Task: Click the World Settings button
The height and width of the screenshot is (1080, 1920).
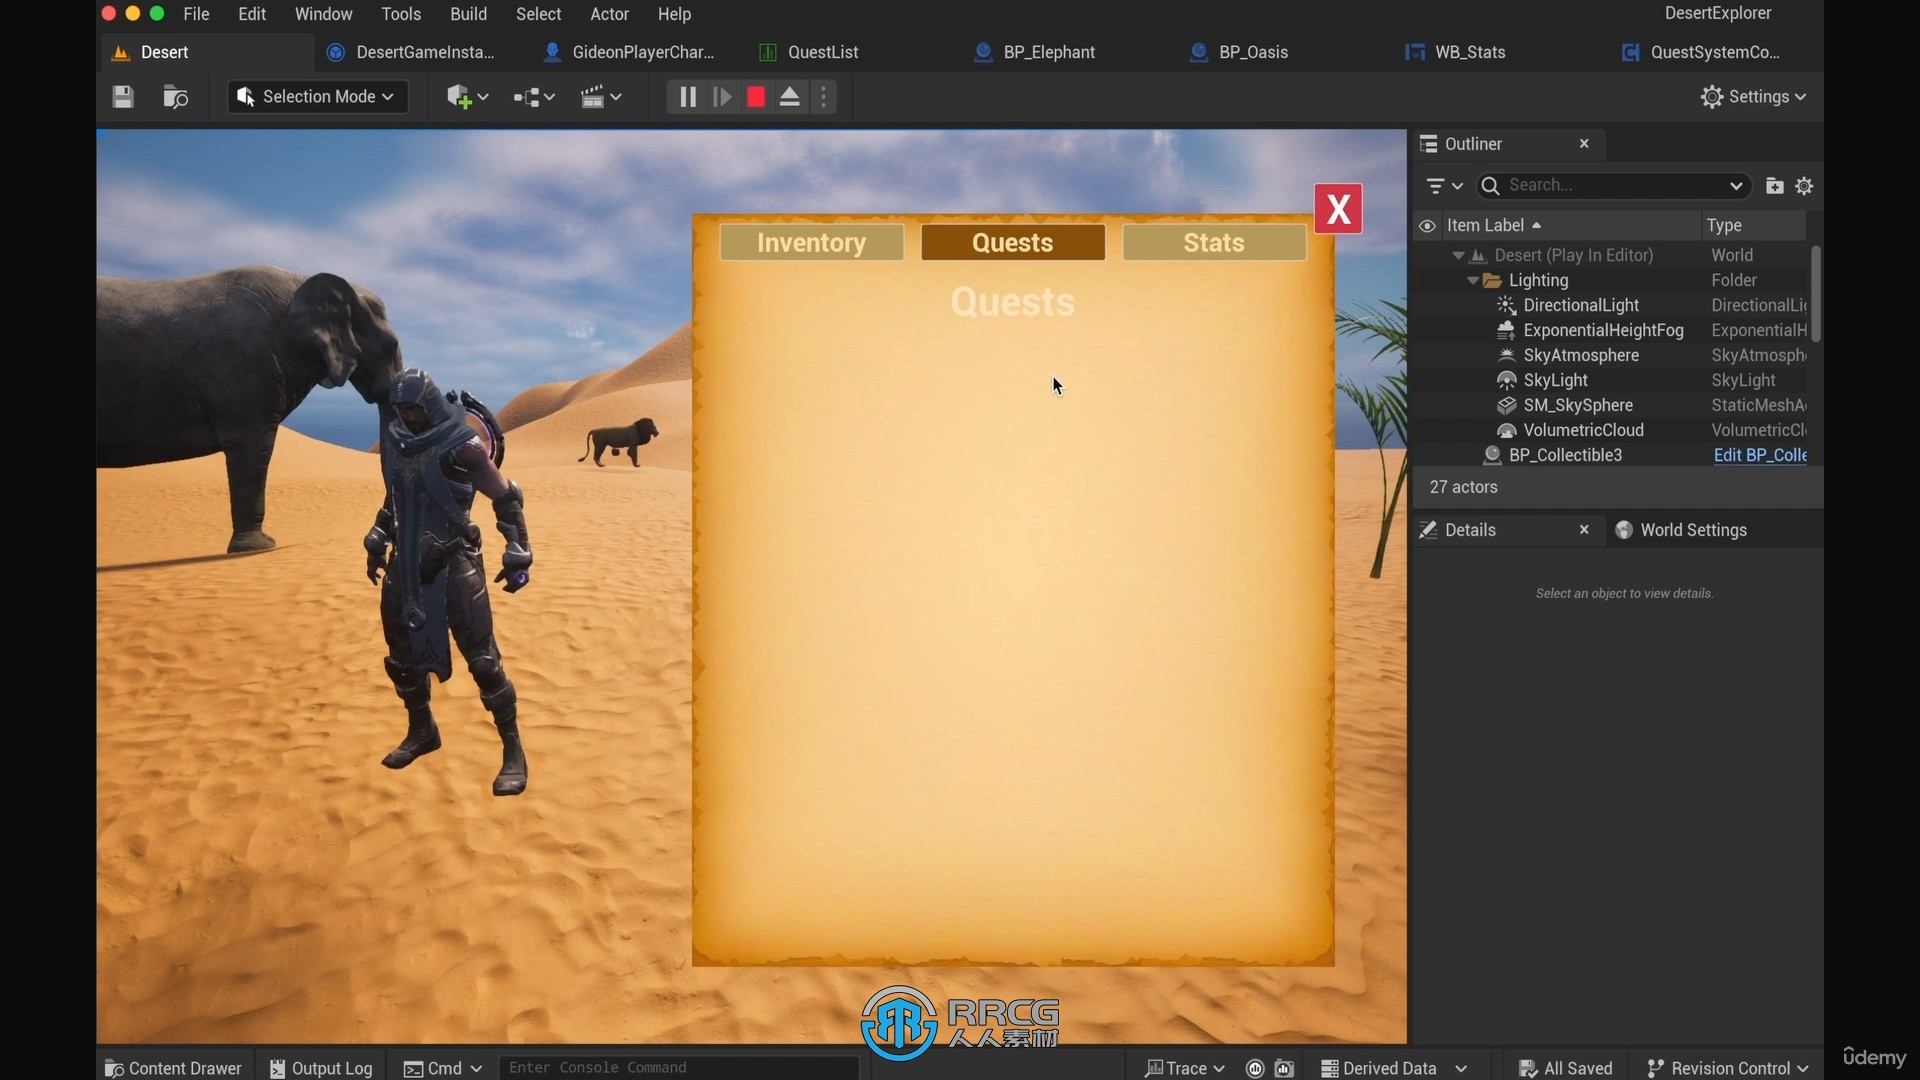Action: coord(1692,529)
